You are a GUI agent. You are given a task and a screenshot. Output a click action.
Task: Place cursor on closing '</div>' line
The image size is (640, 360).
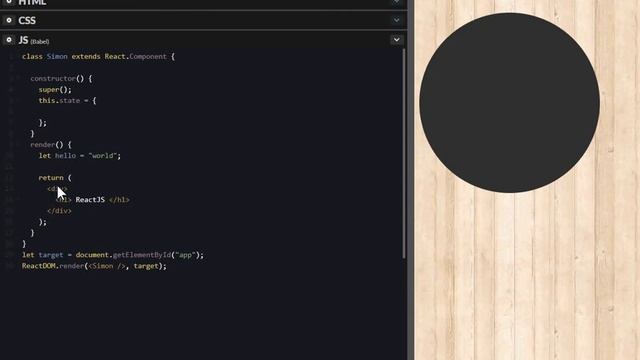click(x=59, y=211)
